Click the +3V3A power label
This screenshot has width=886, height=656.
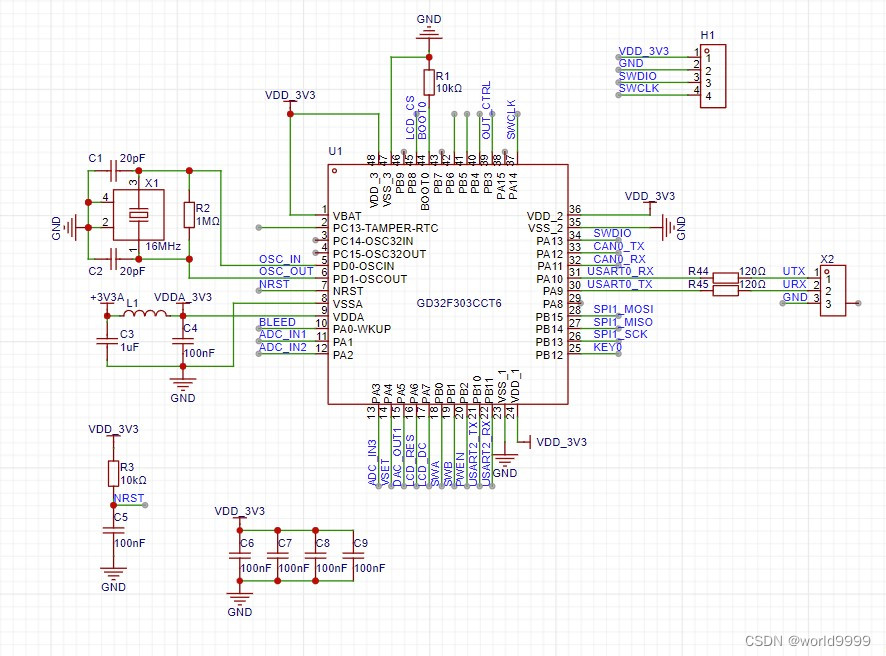tap(107, 297)
